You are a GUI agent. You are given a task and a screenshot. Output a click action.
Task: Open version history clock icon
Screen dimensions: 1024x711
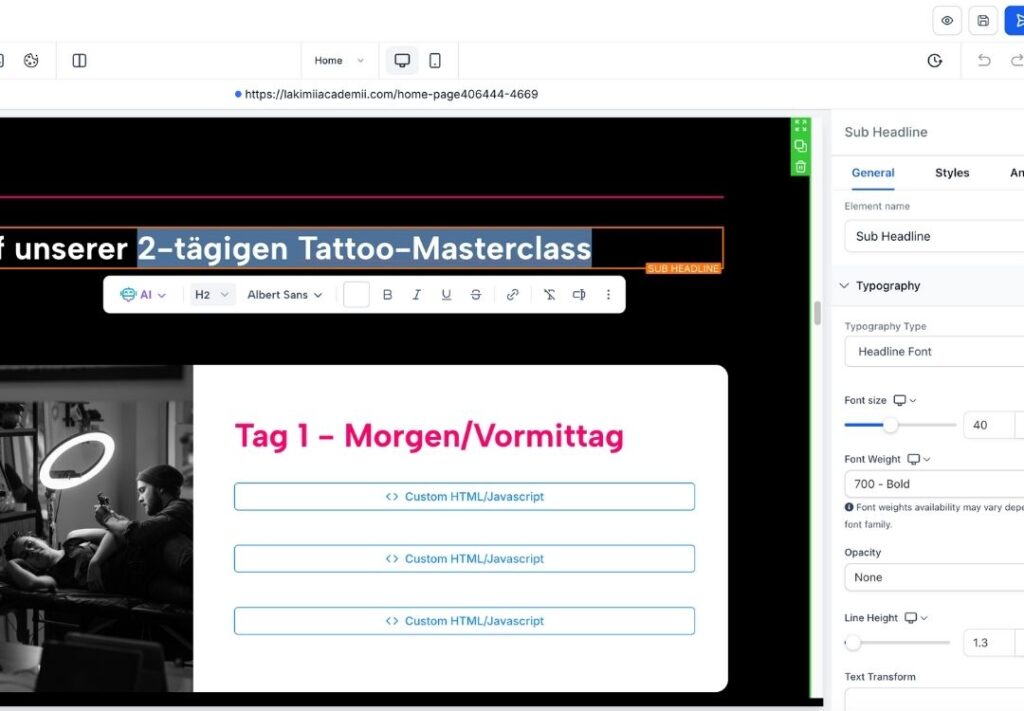pyautogui.click(x=934, y=61)
